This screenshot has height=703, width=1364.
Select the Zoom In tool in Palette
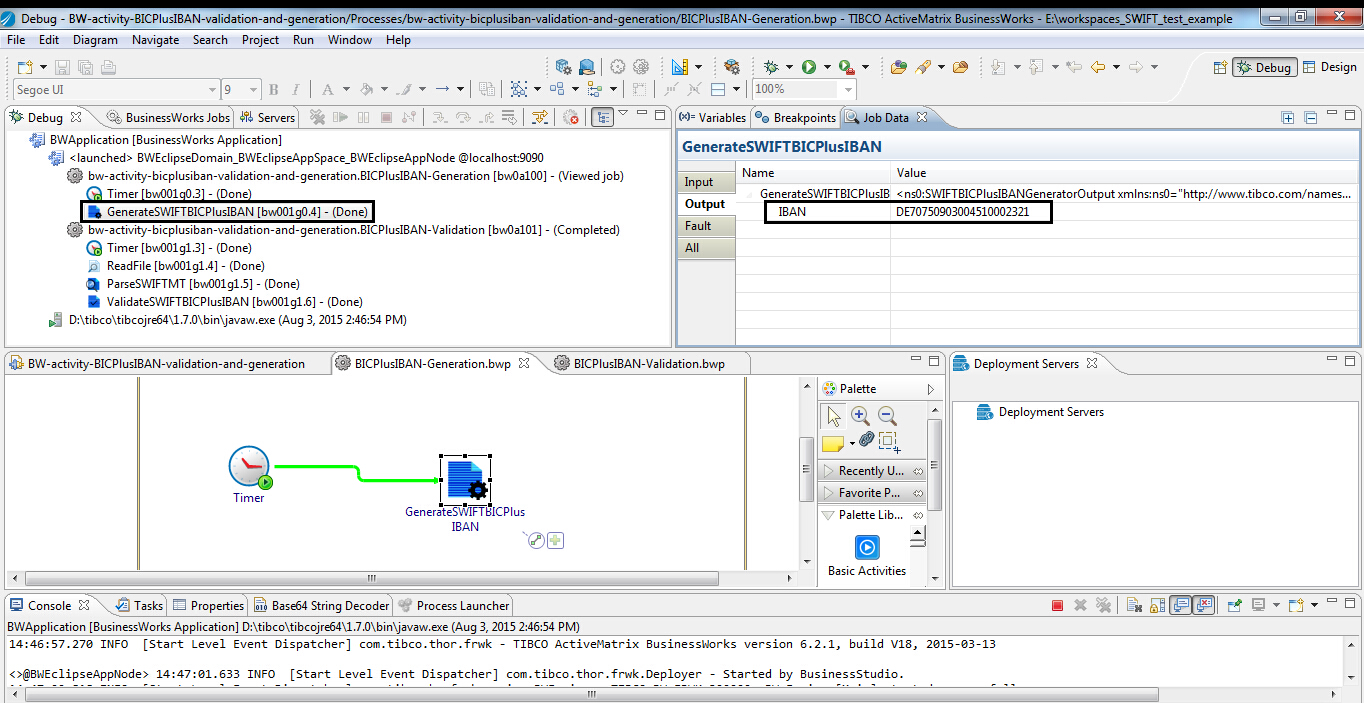(x=860, y=415)
